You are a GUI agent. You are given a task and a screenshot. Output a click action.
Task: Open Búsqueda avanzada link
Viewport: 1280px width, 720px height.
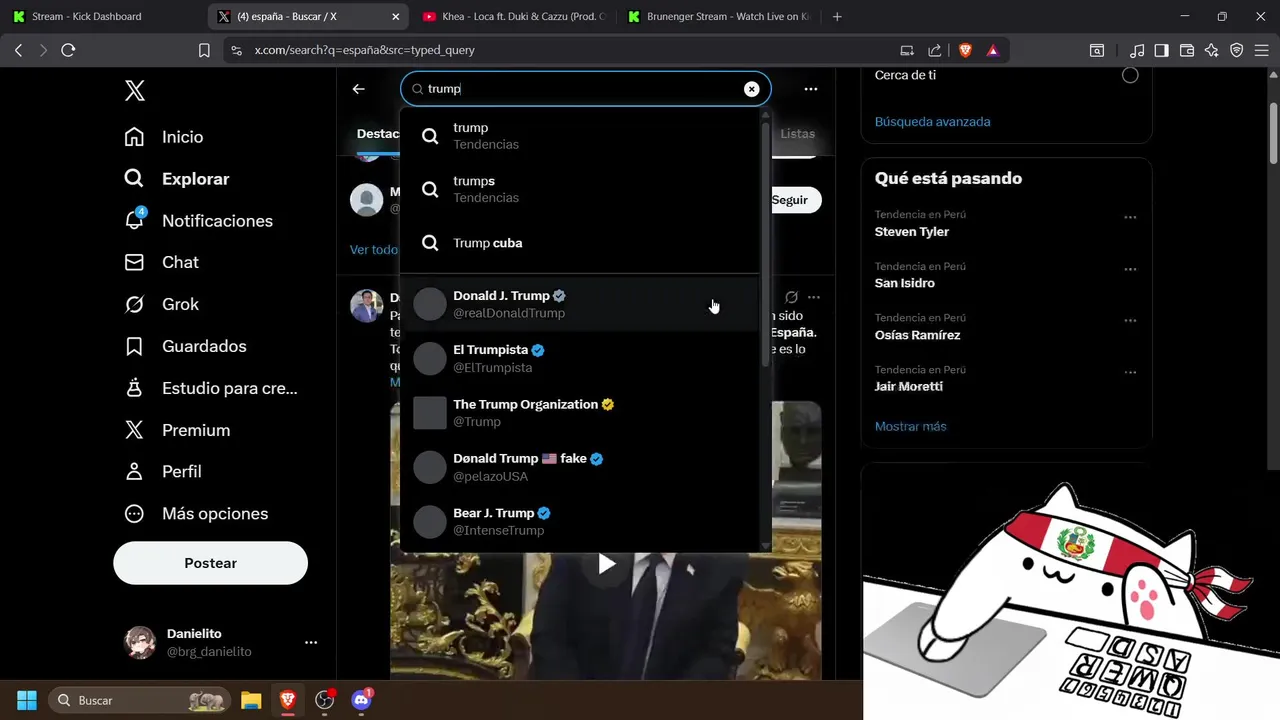[932, 122]
